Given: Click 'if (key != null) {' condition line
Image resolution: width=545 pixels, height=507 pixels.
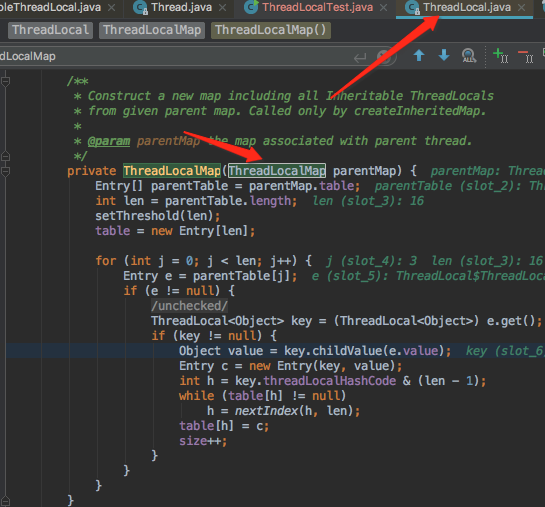Looking at the screenshot, I should coord(214,336).
